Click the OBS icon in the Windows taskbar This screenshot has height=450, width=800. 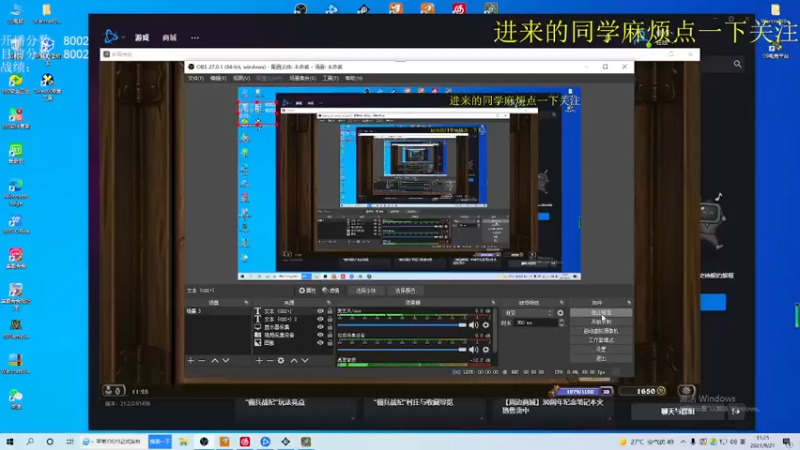click(204, 442)
